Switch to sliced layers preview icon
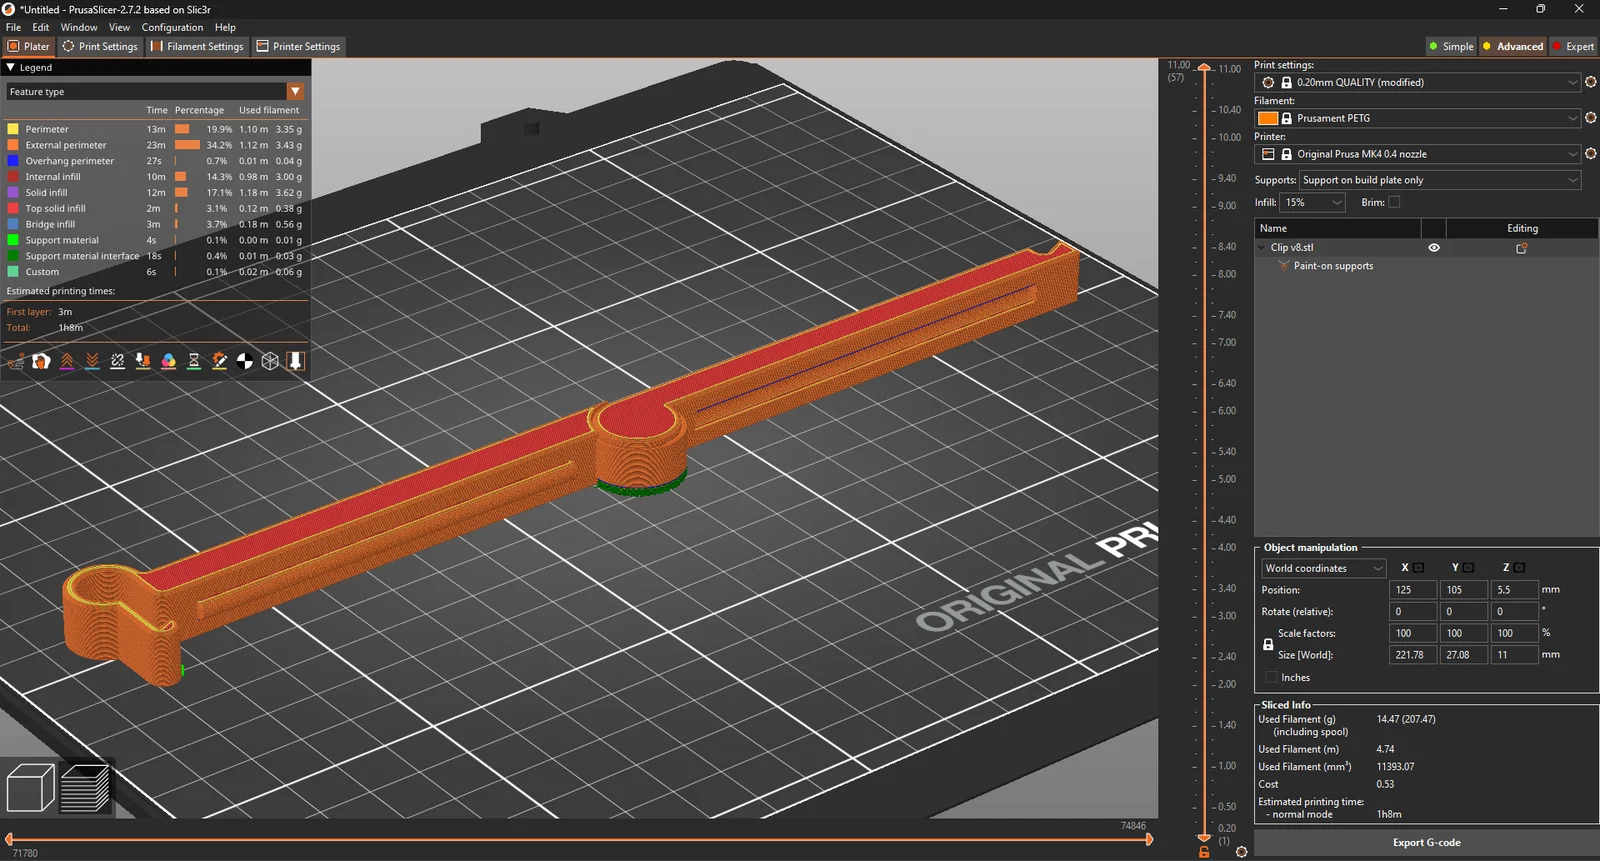Image resolution: width=1600 pixels, height=861 pixels. (85, 788)
